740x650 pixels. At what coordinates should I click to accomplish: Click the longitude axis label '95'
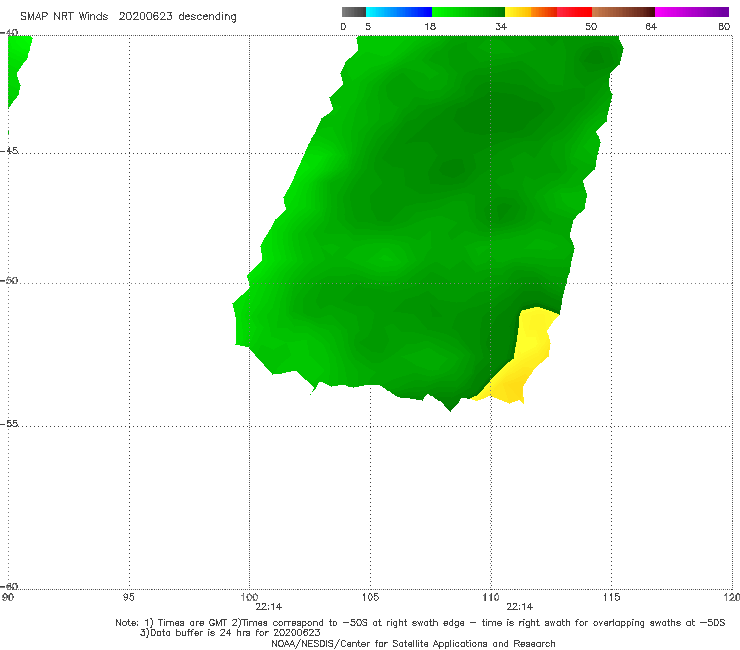click(x=128, y=598)
